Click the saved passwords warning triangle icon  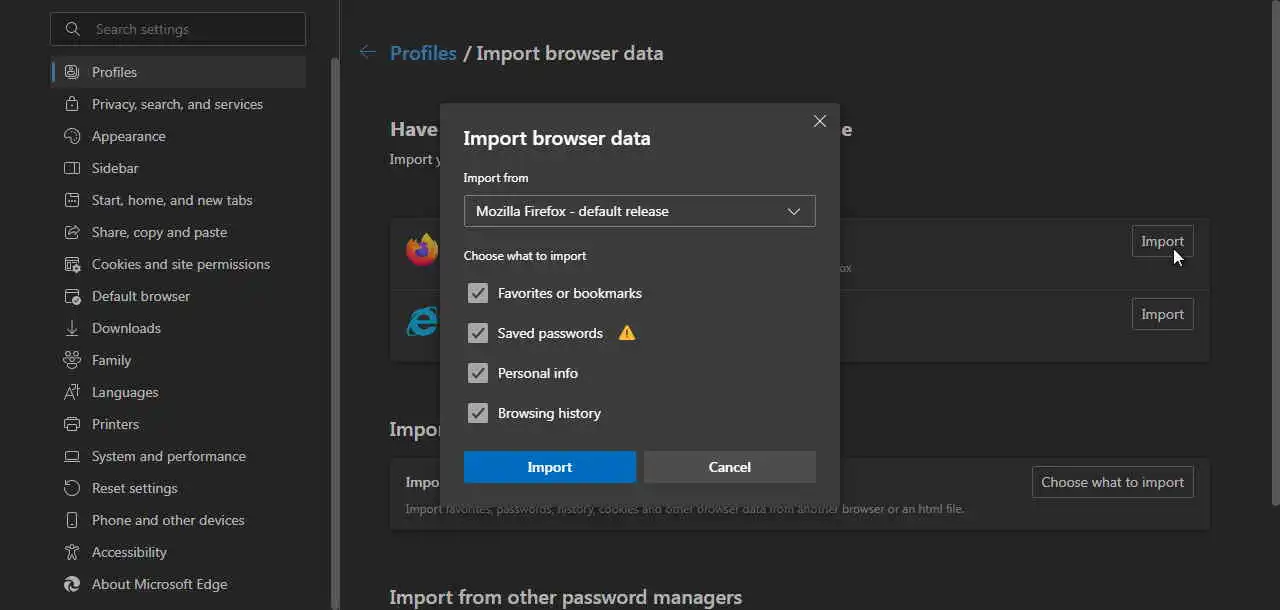coord(627,333)
